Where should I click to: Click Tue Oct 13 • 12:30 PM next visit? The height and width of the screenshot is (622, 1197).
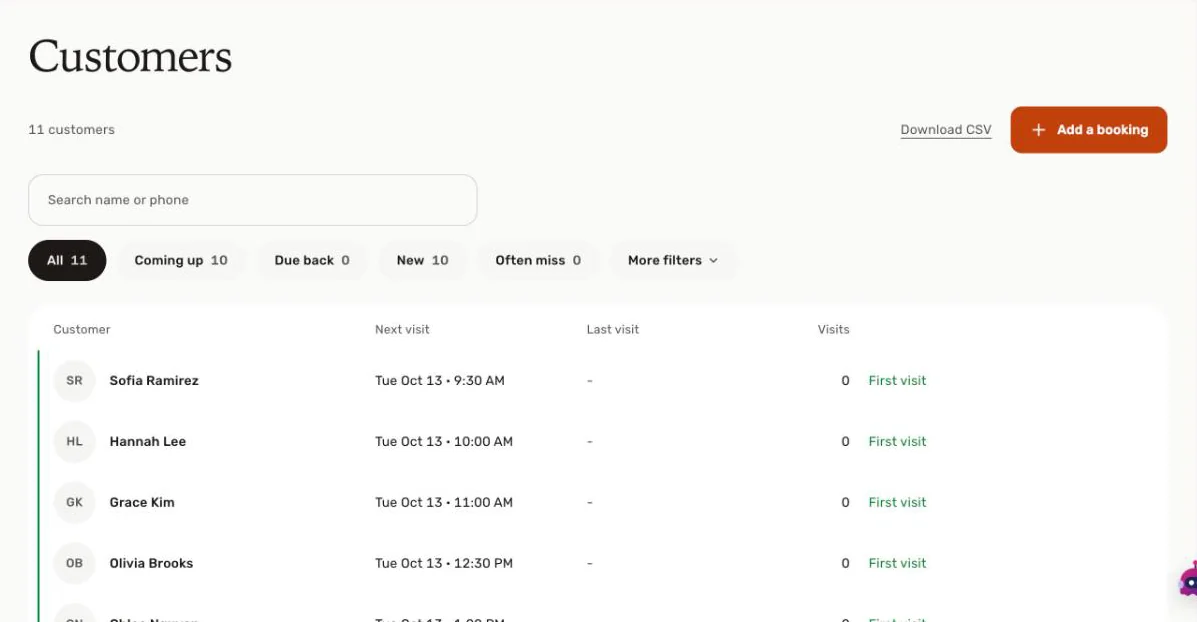pyautogui.click(x=444, y=563)
